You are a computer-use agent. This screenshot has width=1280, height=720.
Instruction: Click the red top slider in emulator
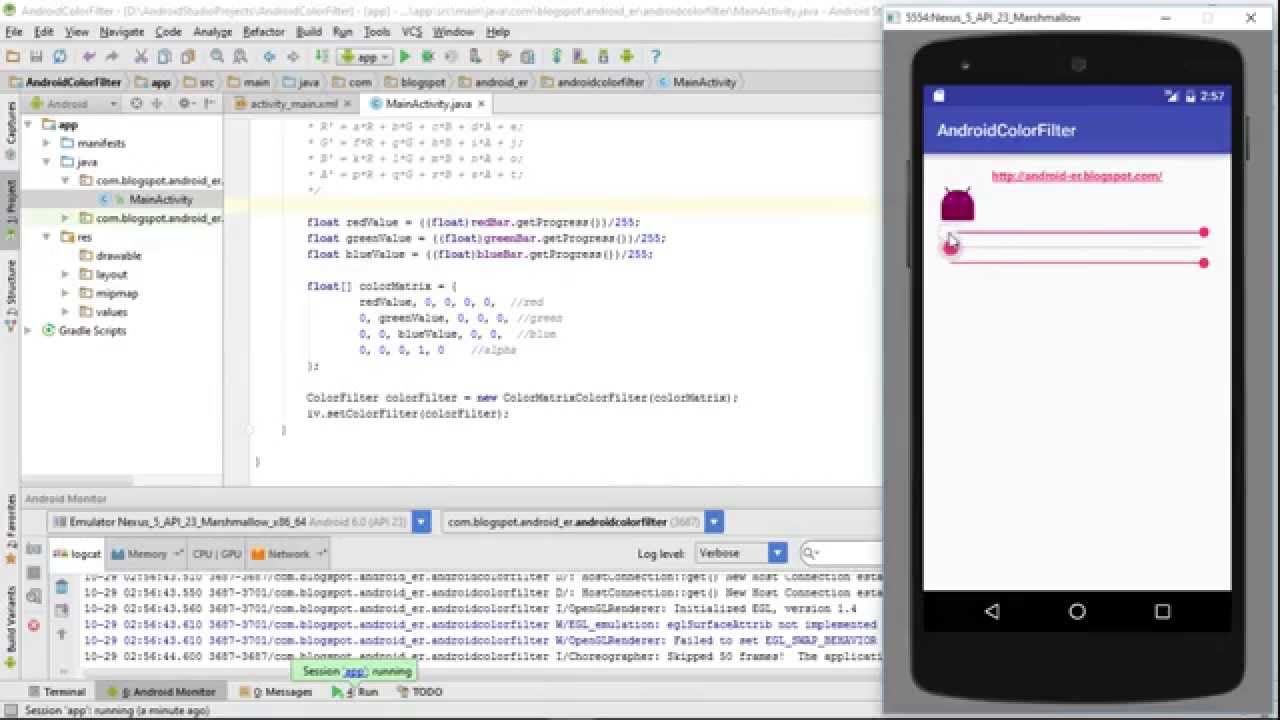1077,232
